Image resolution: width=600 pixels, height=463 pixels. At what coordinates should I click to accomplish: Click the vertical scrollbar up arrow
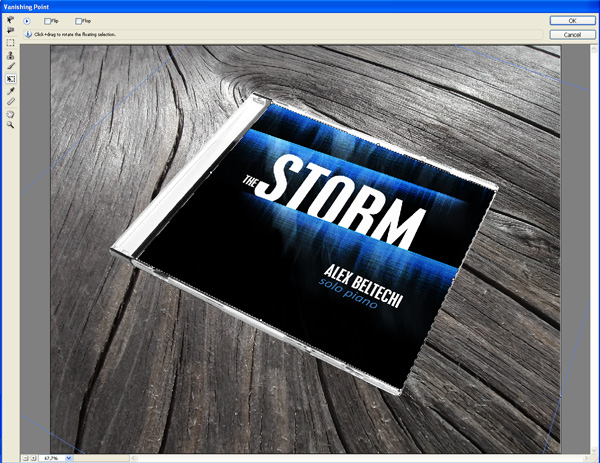(594, 49)
